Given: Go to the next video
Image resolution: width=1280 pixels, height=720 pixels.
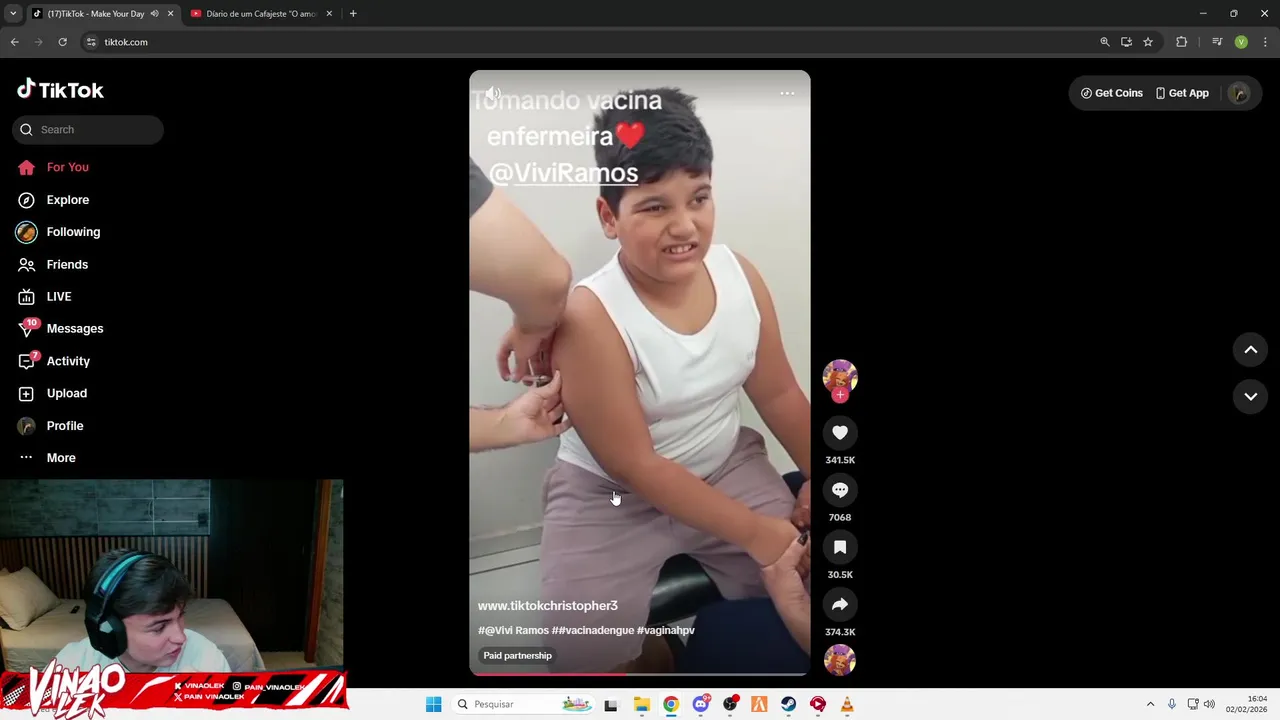Looking at the screenshot, I should point(1250,397).
